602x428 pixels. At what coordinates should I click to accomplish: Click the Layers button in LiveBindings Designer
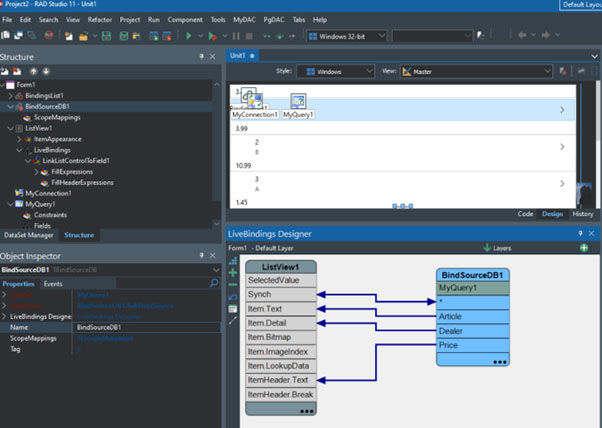coord(498,248)
